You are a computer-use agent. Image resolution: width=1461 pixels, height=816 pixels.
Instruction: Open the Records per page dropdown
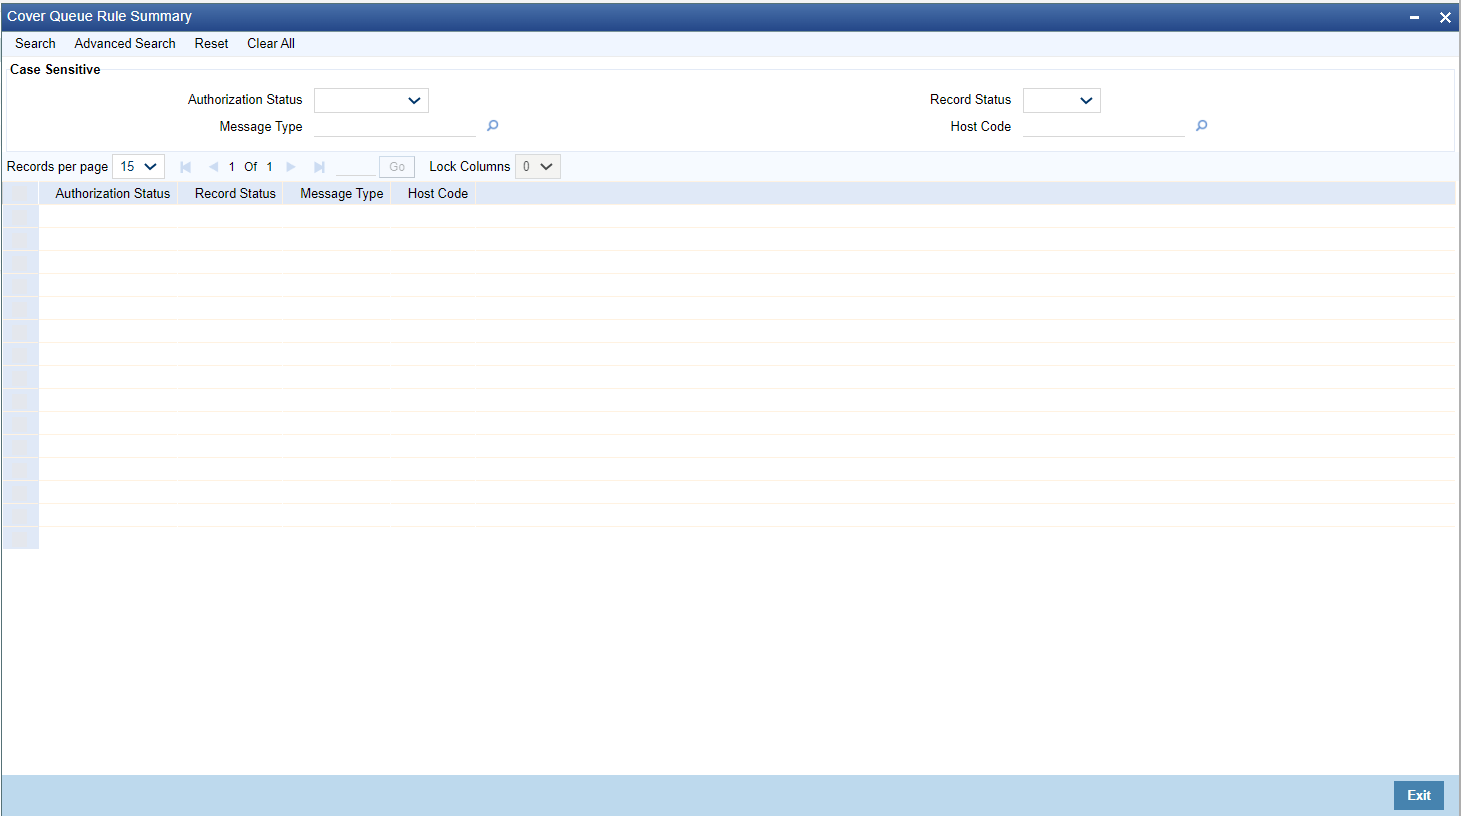[x=138, y=167]
